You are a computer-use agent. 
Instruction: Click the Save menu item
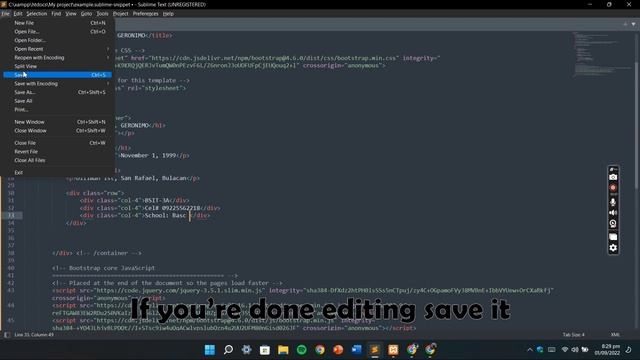(x=57, y=75)
